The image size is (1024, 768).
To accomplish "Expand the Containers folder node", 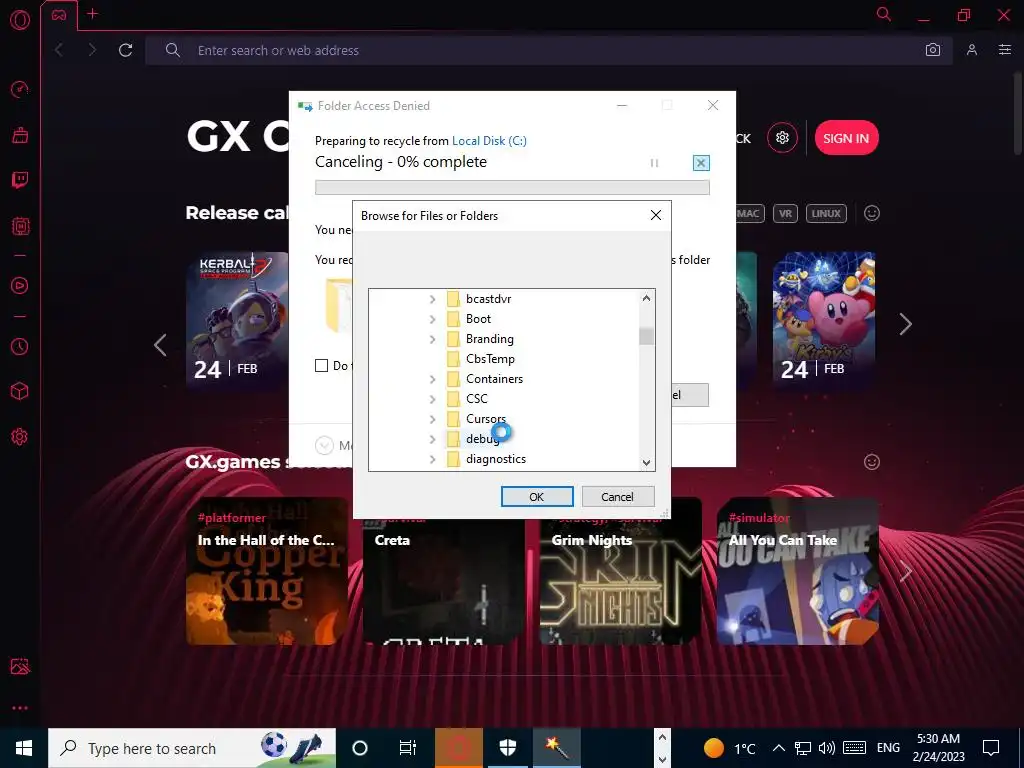I will click(432, 379).
